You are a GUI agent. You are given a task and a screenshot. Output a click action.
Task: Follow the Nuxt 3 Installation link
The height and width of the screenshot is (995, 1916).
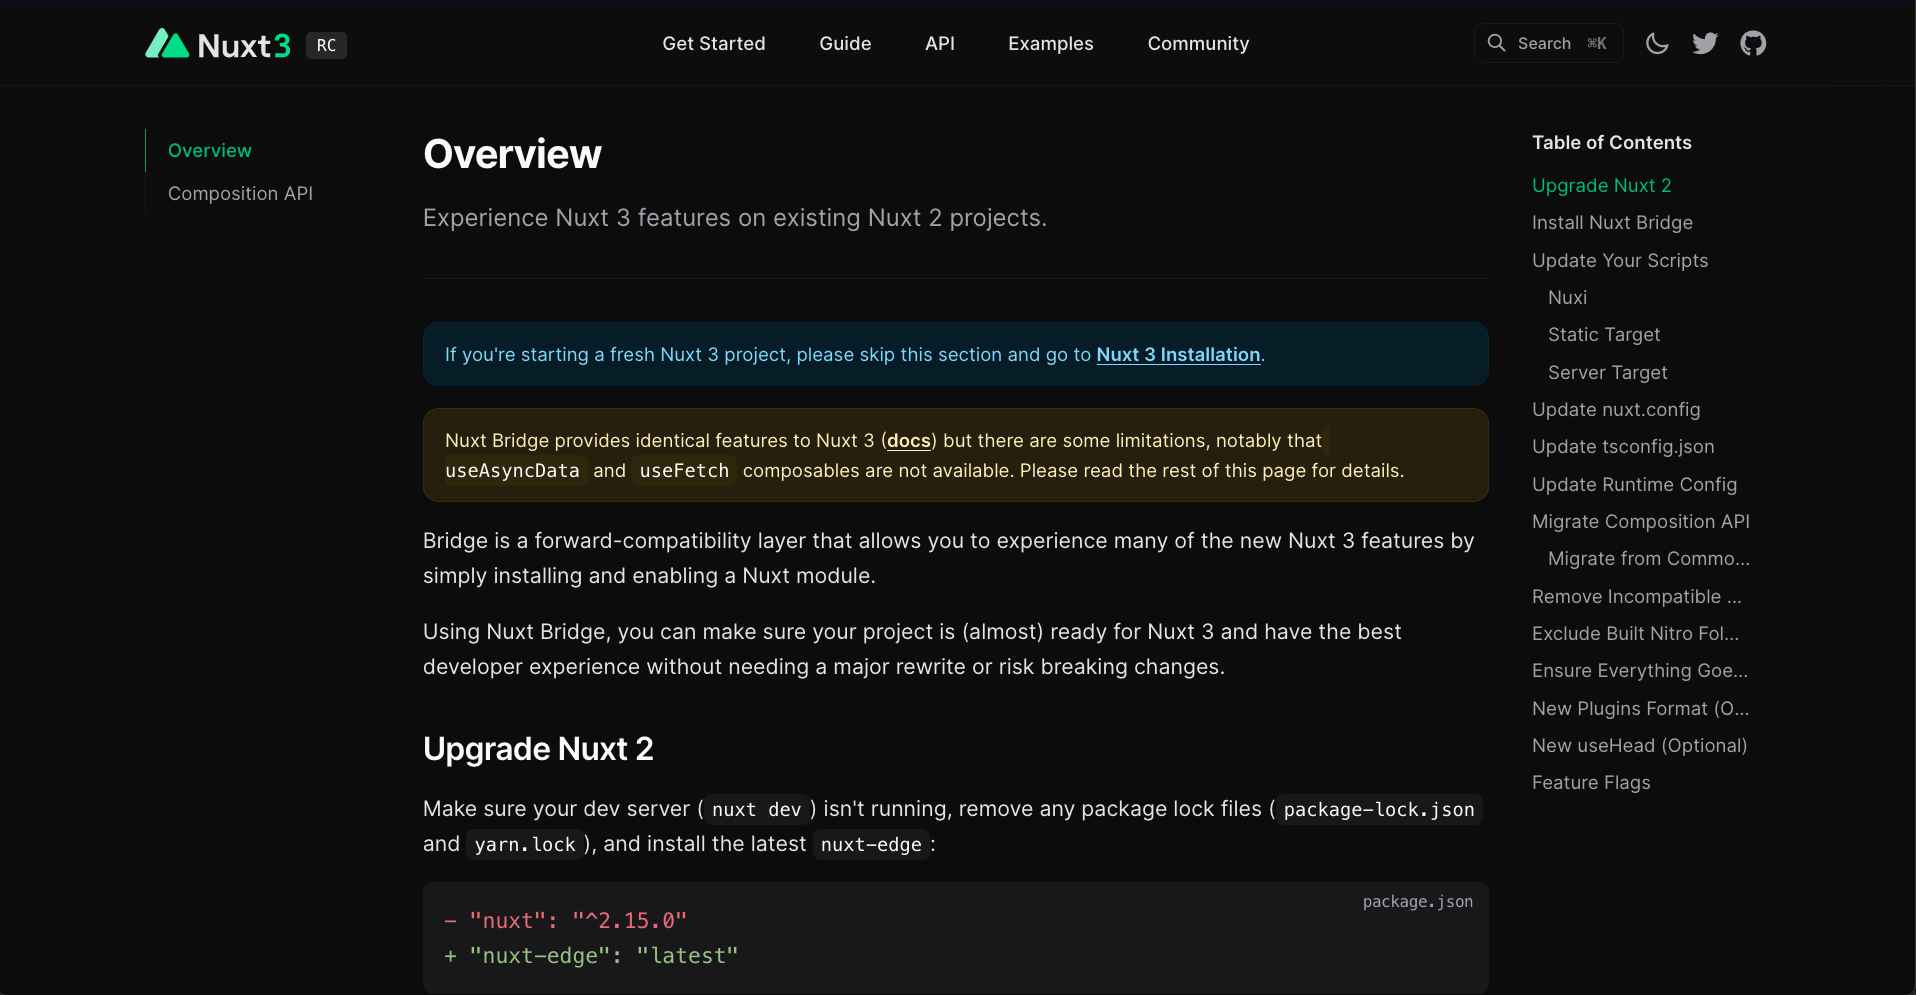[x=1178, y=354]
